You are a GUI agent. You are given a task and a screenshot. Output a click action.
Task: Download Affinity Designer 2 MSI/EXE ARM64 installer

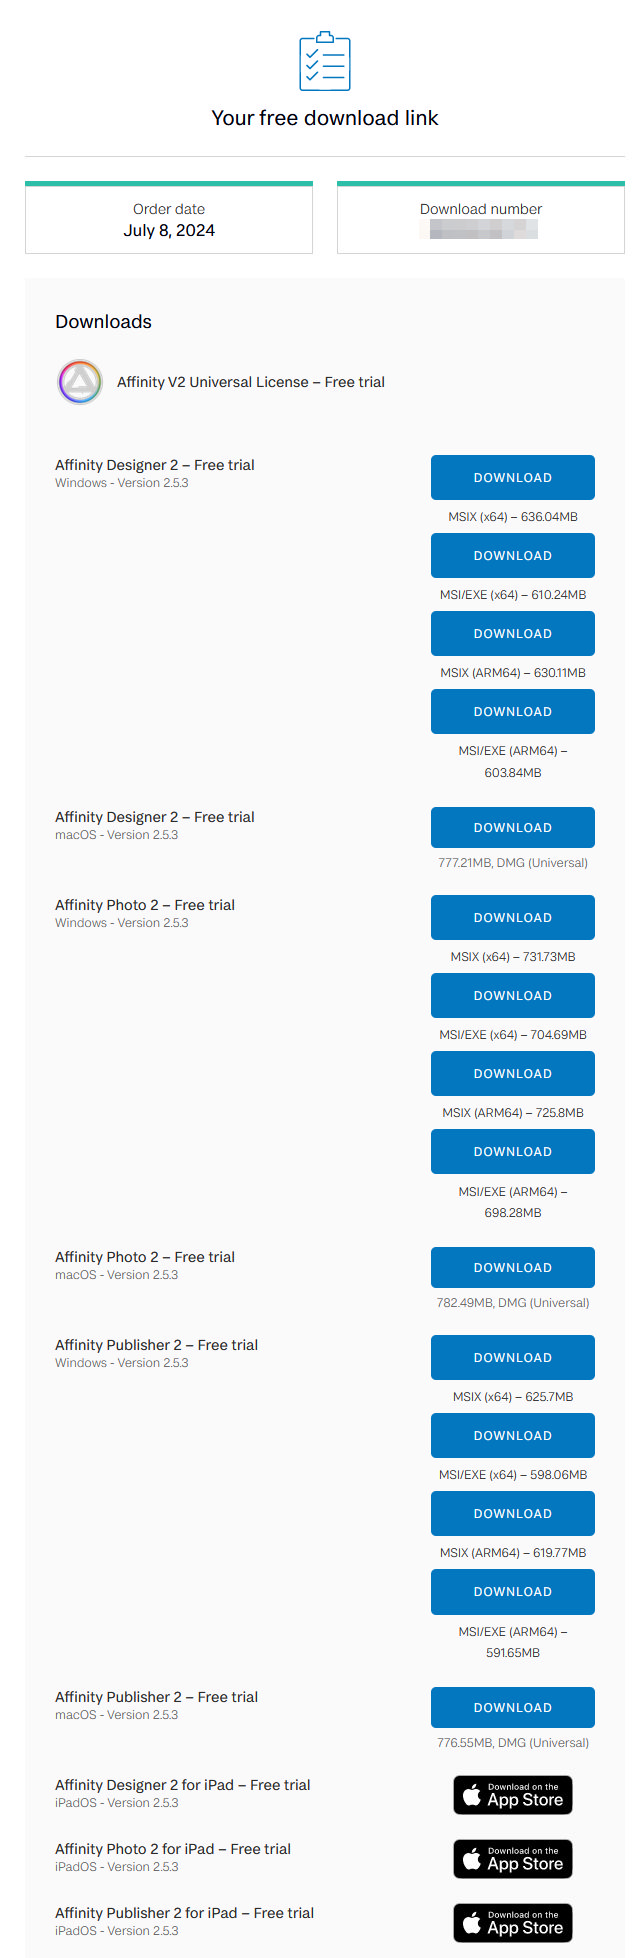(513, 712)
